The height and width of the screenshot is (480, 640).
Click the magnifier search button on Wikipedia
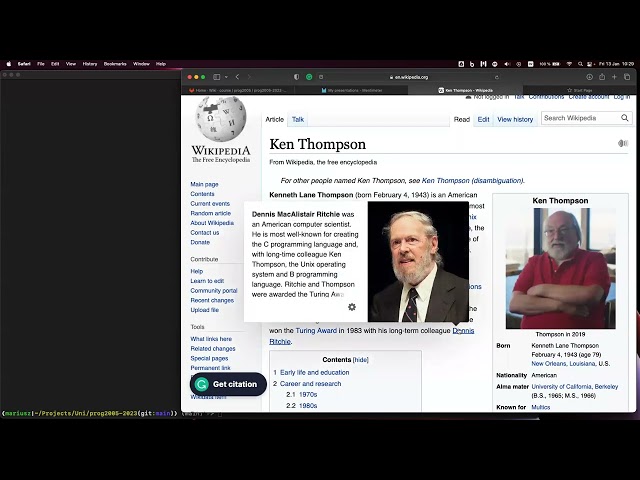[624, 118]
